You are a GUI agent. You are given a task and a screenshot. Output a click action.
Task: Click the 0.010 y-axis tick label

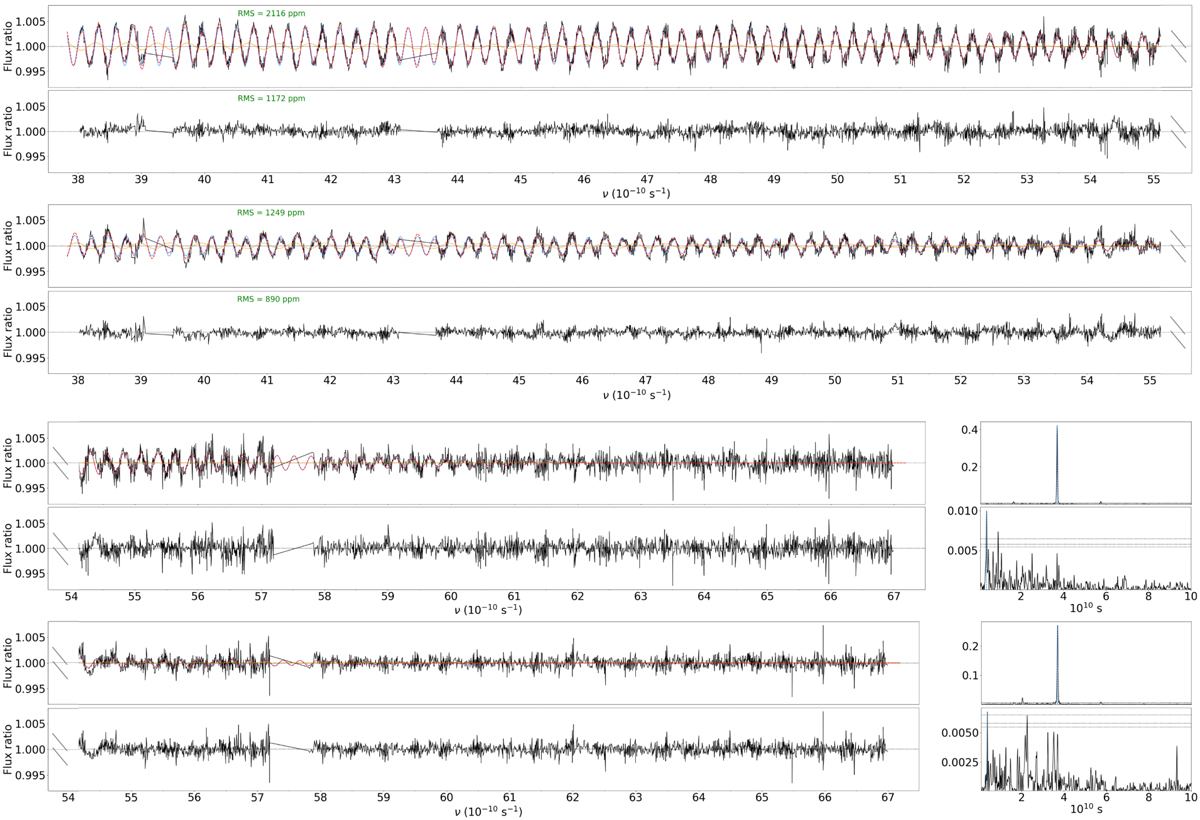(x=960, y=512)
